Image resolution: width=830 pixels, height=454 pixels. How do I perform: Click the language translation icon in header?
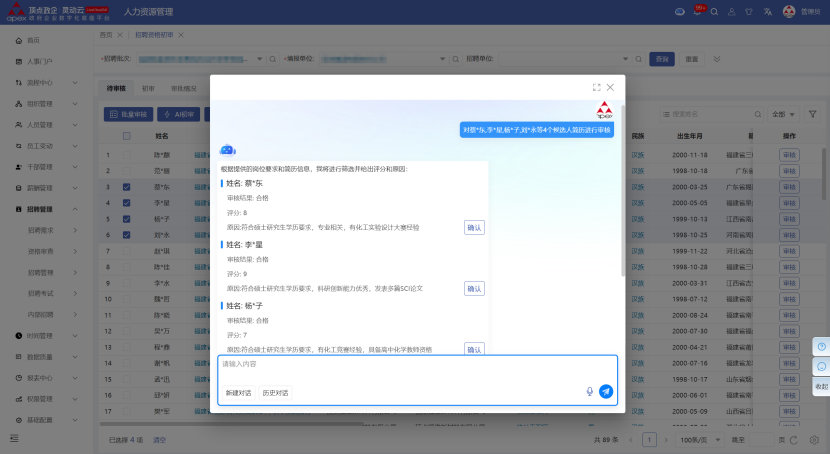767,11
